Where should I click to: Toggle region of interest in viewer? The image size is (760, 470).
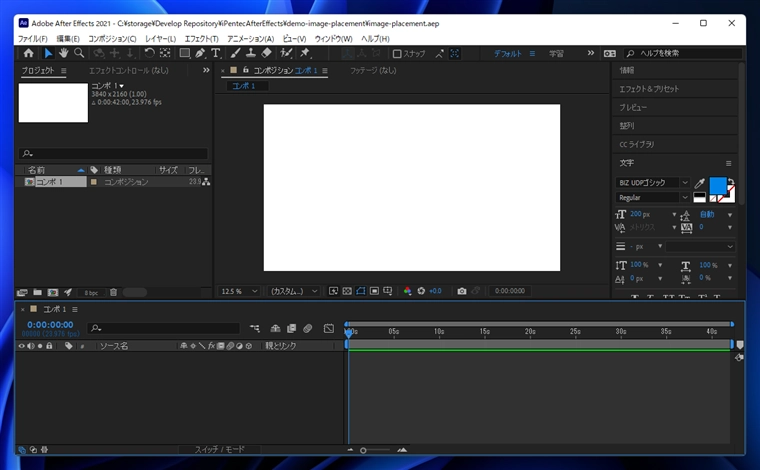click(374, 291)
